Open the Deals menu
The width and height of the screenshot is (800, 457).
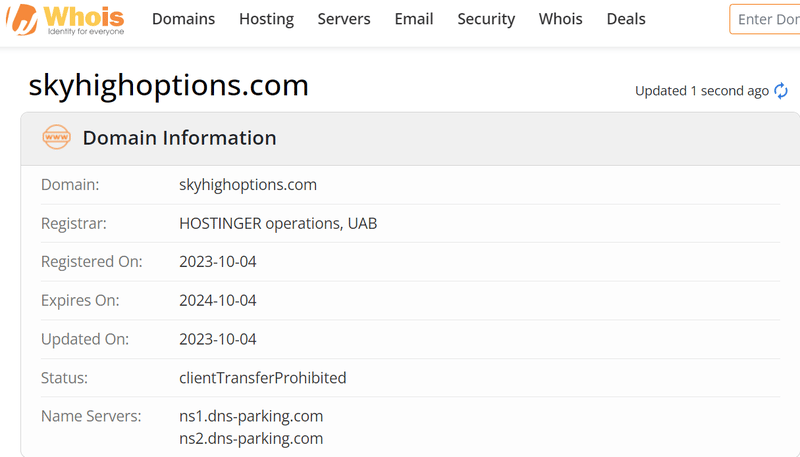pos(626,19)
